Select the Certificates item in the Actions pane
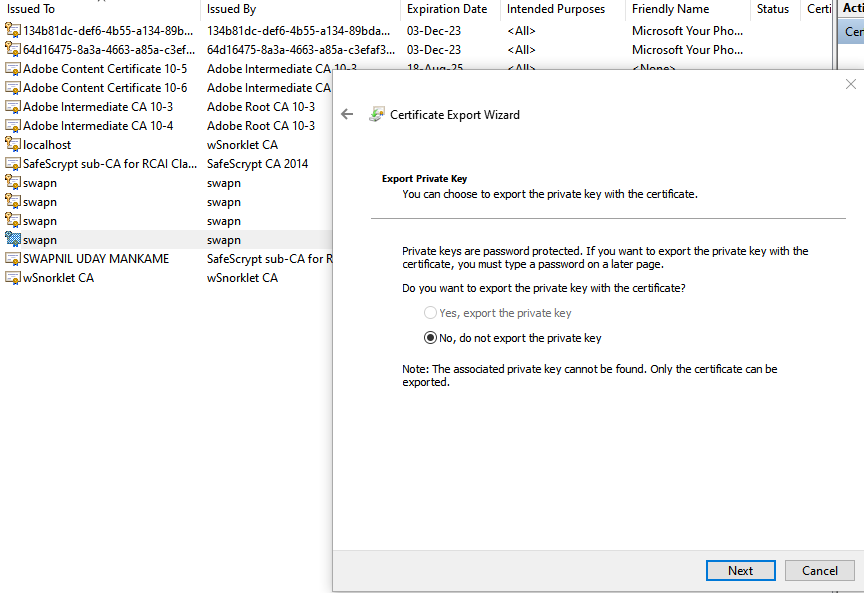 click(853, 30)
